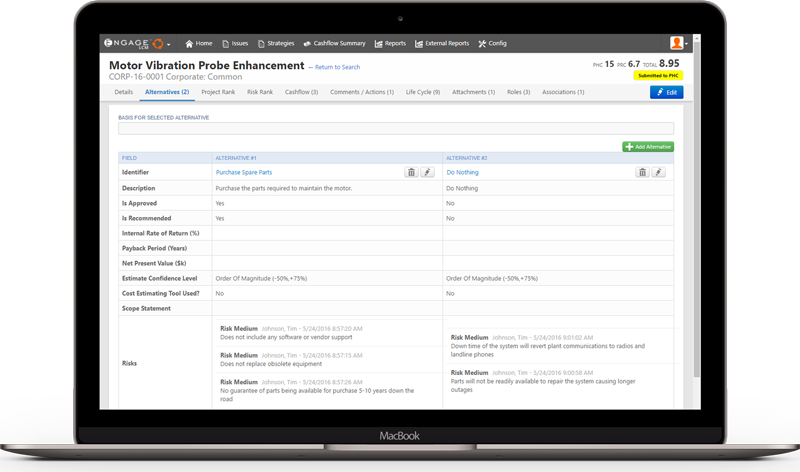Switch to the Details tab
This screenshot has height=472, width=800.
[123, 92]
